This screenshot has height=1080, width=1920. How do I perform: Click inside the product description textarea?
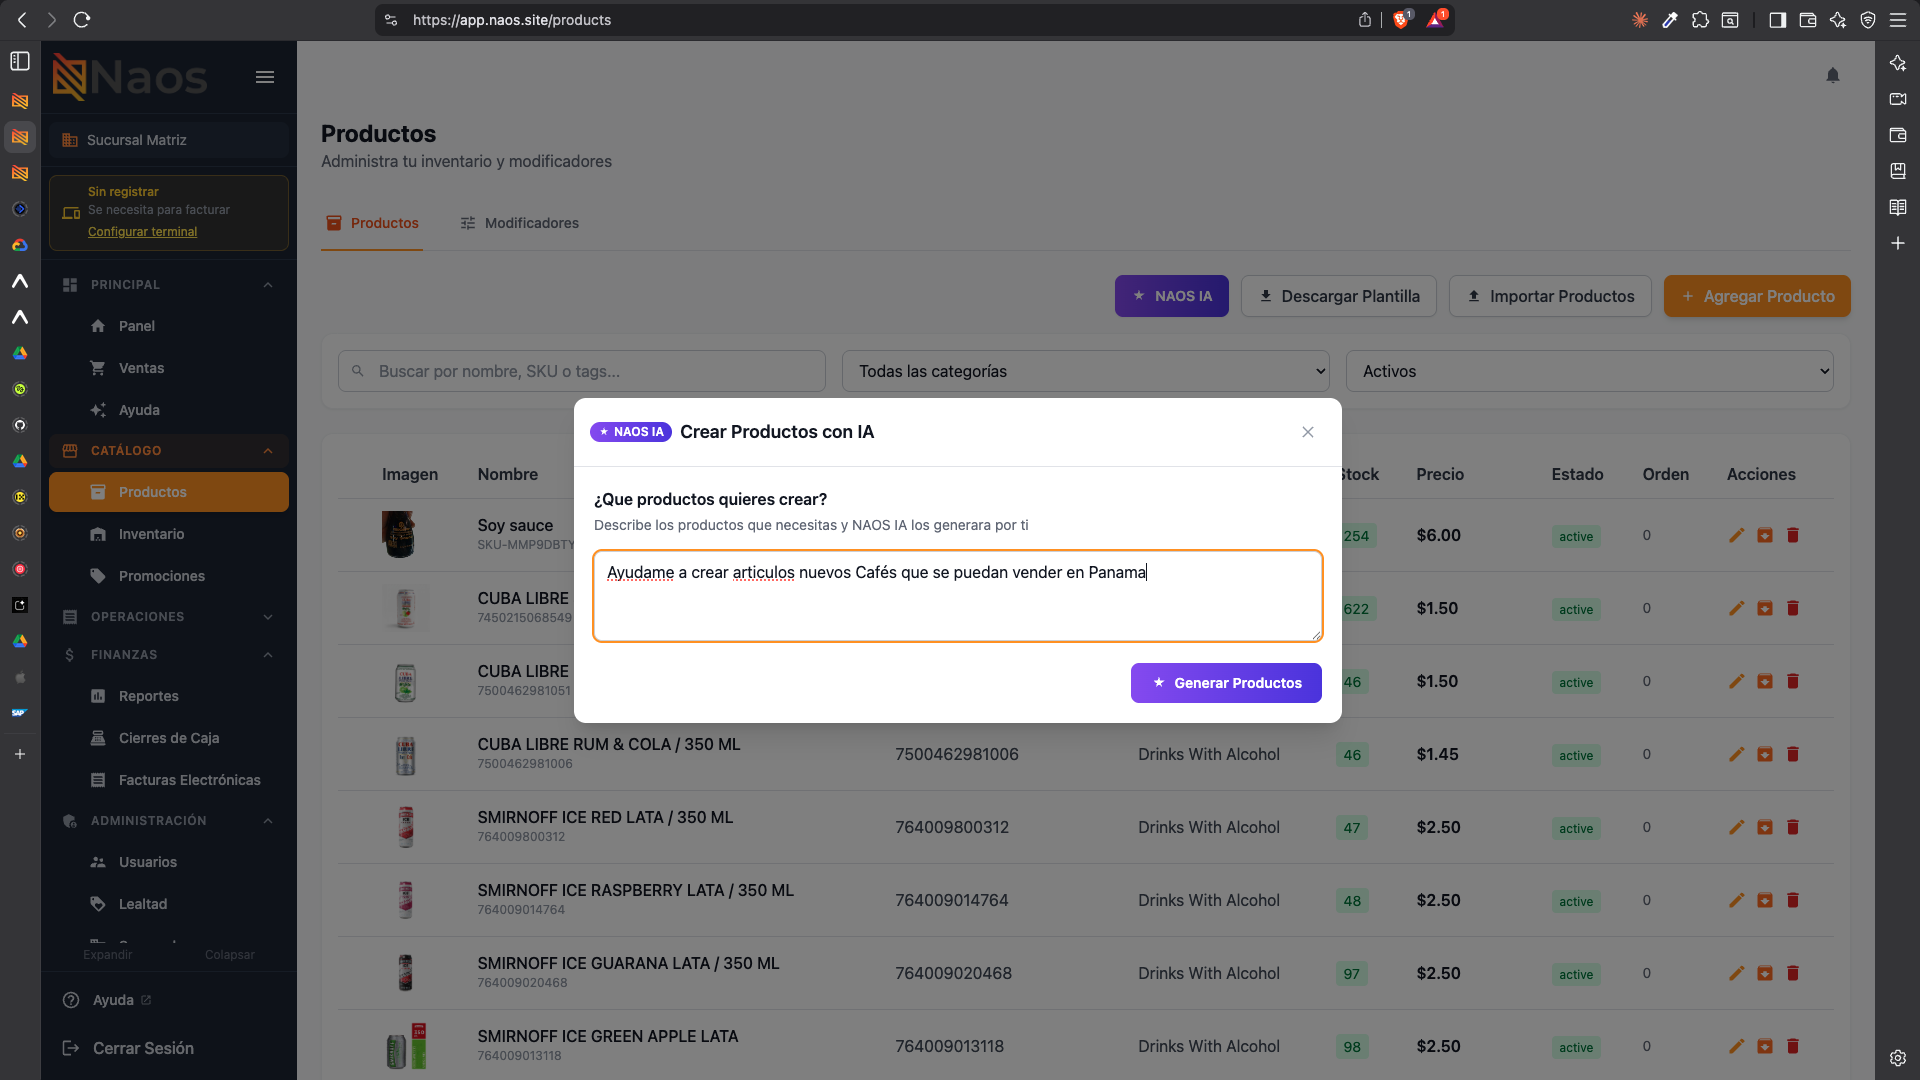(x=958, y=596)
